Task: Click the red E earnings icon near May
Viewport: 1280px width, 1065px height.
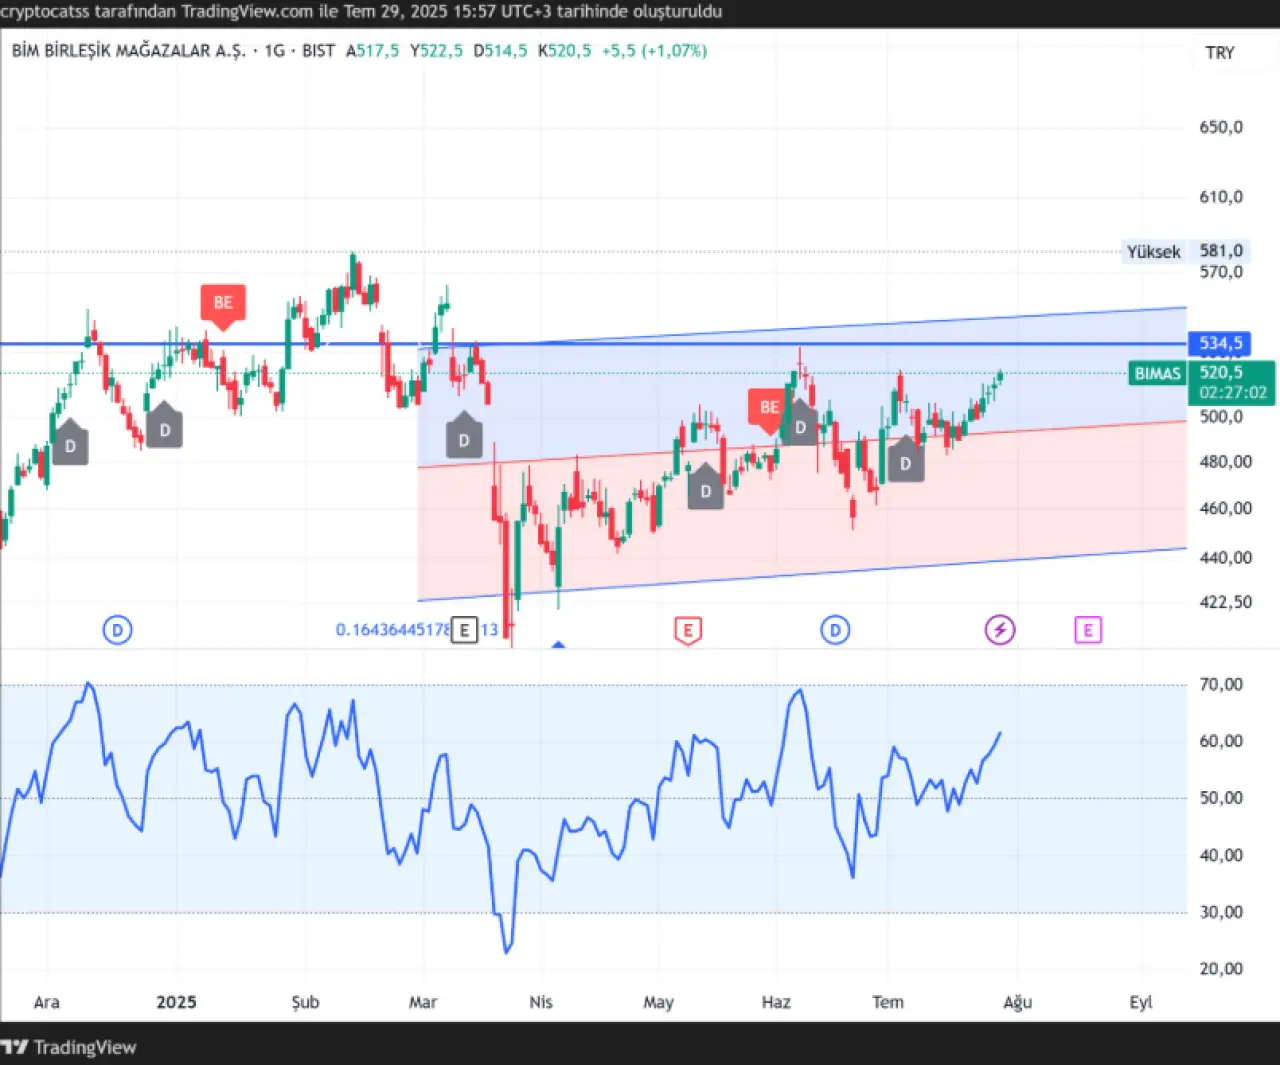Action: tap(687, 630)
